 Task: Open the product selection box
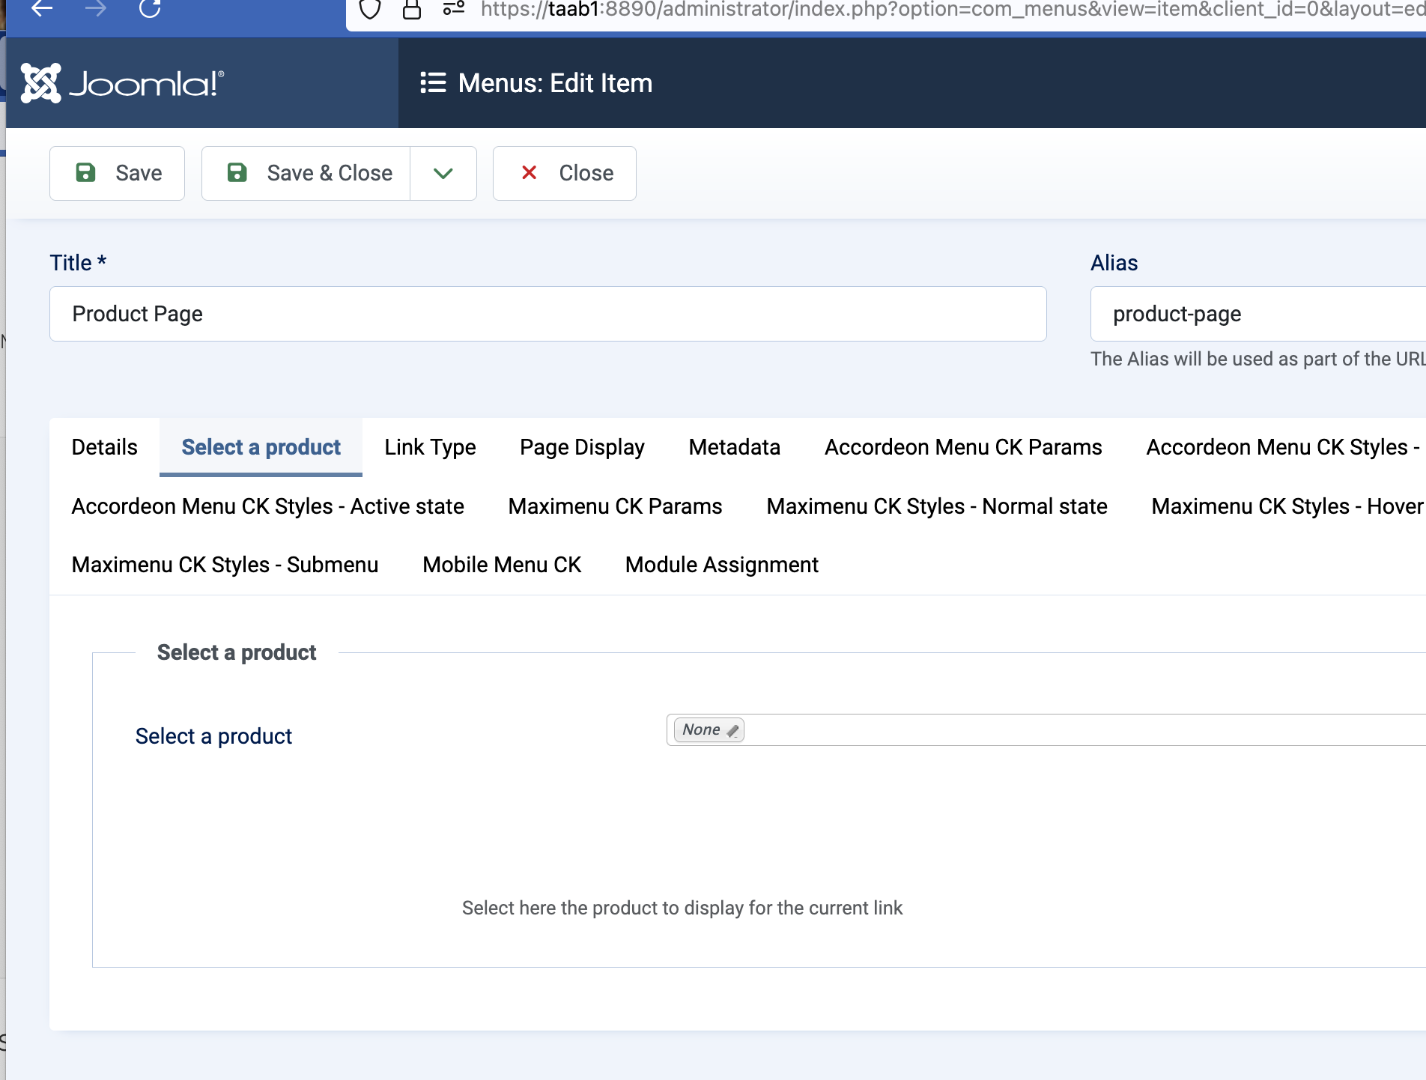[1046, 730]
